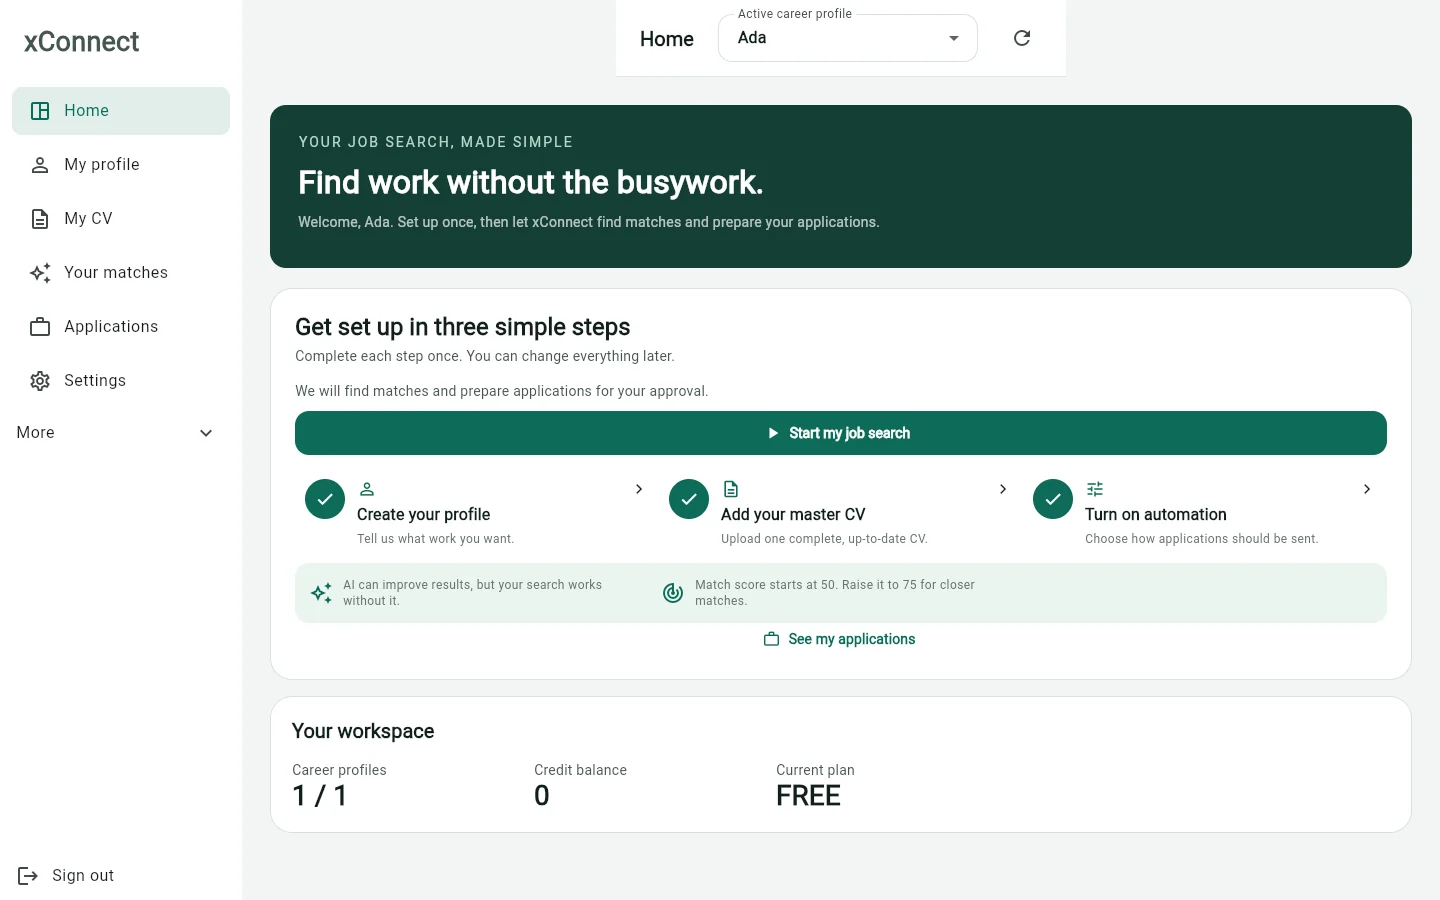Click 'Choose how applications should be sent.' text

[x=1202, y=539]
